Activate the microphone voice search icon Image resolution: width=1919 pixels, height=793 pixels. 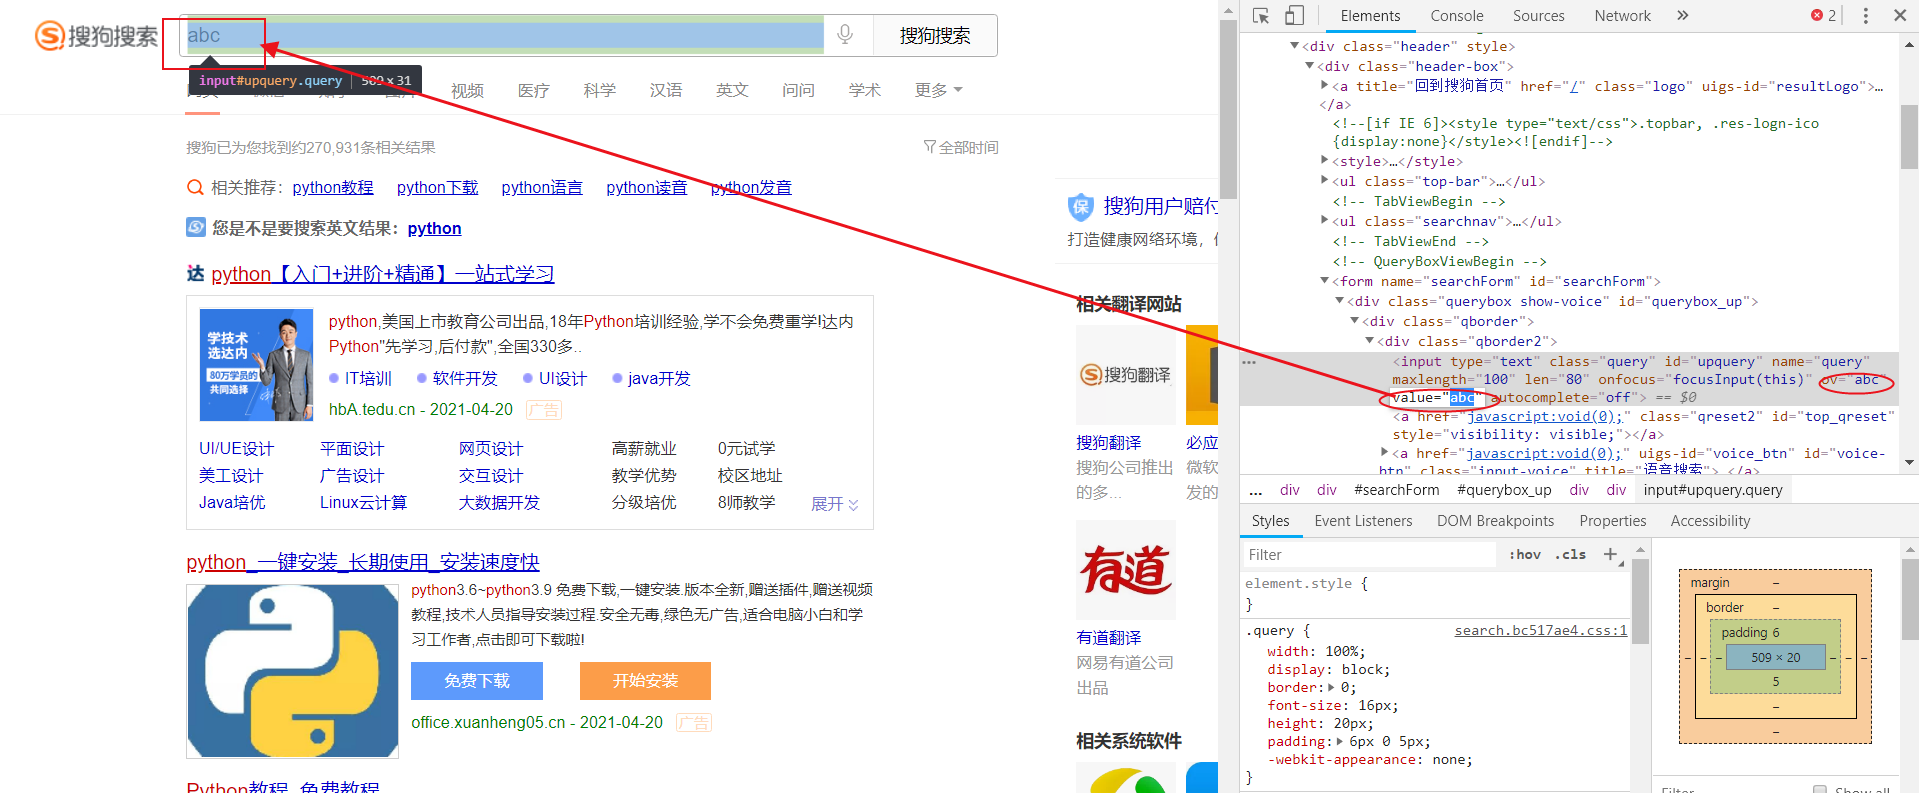[845, 35]
